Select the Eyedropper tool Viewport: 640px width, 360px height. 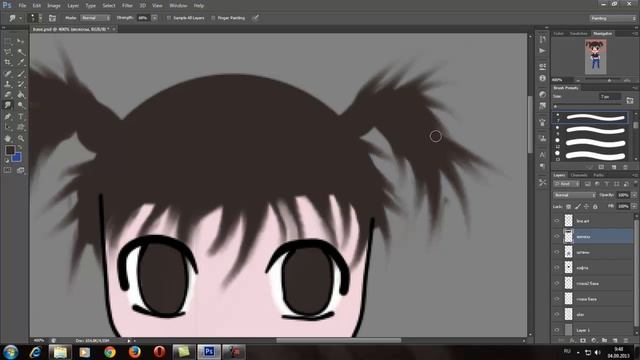pos(21,62)
